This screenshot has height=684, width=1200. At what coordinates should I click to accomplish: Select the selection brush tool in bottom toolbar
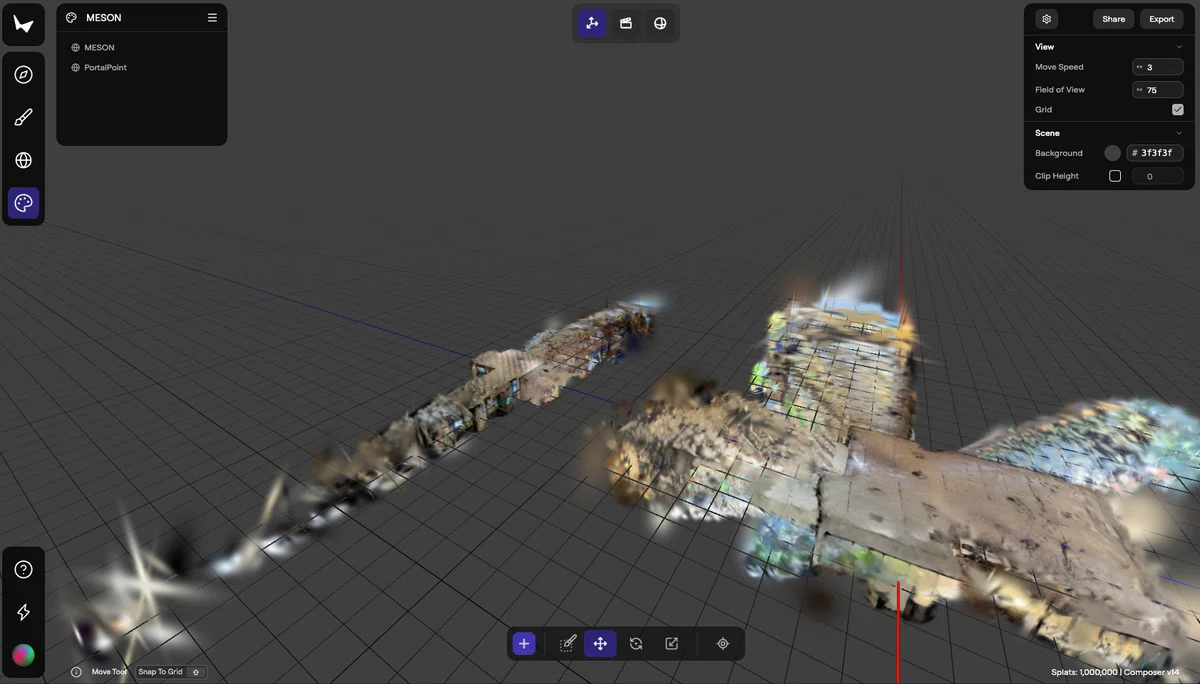pos(568,644)
